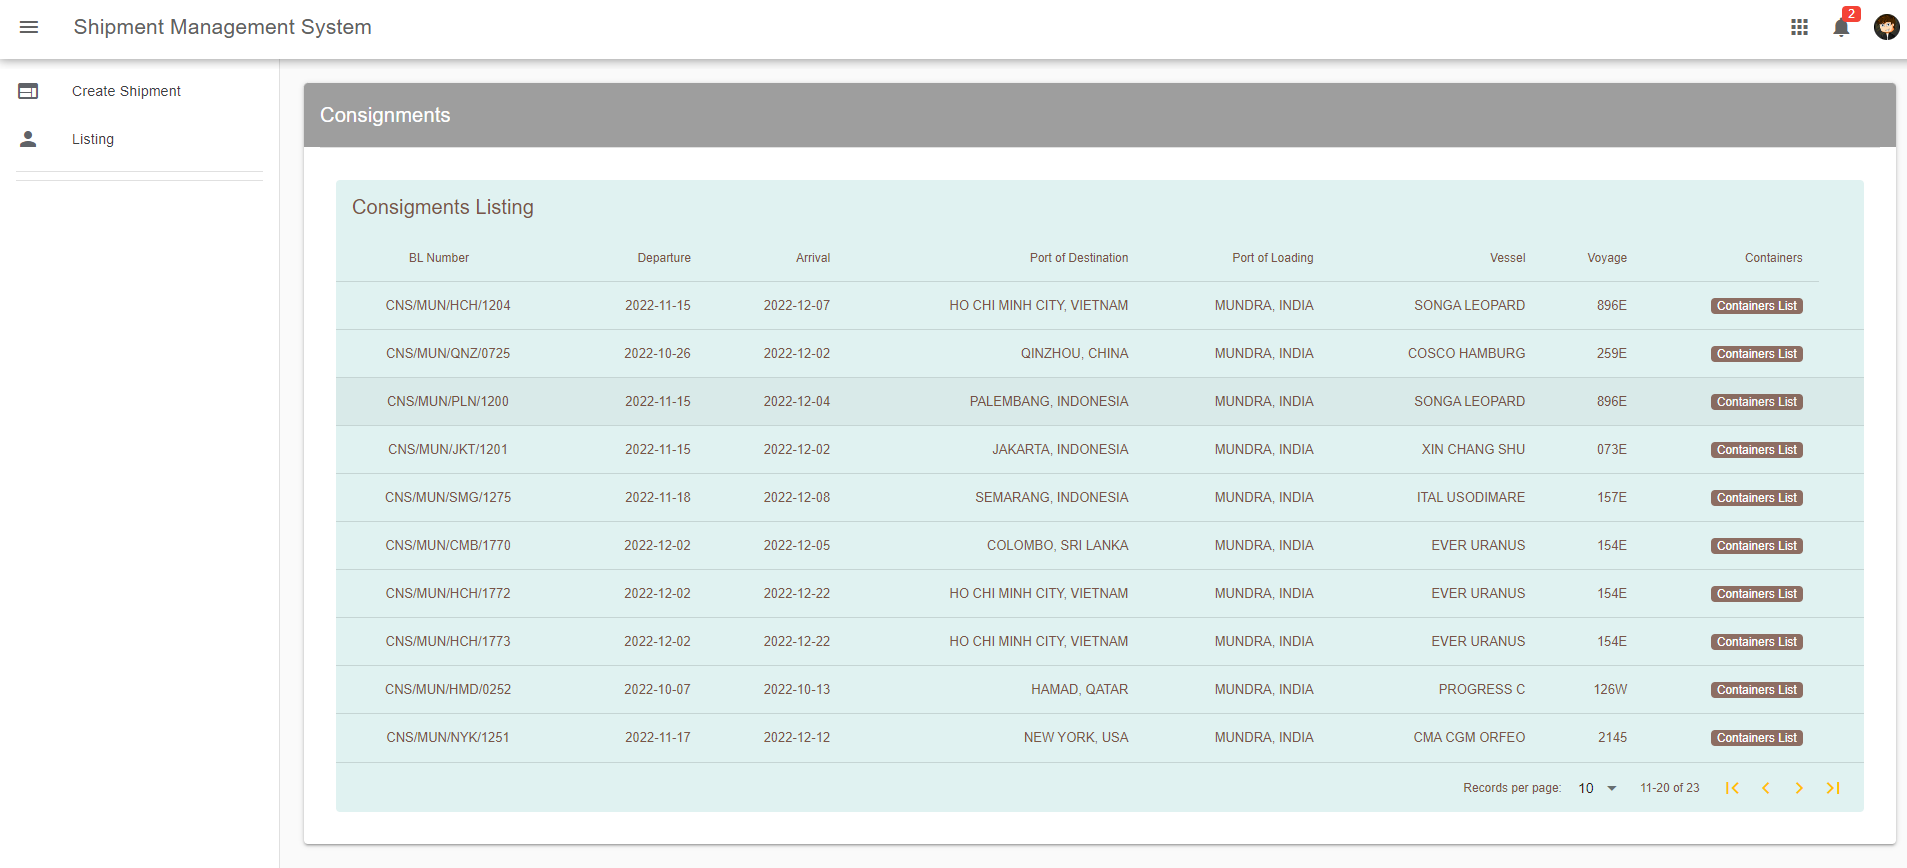Viewport: 1907px width, 868px height.
Task: Go to next page of records
Action: click(x=1799, y=788)
